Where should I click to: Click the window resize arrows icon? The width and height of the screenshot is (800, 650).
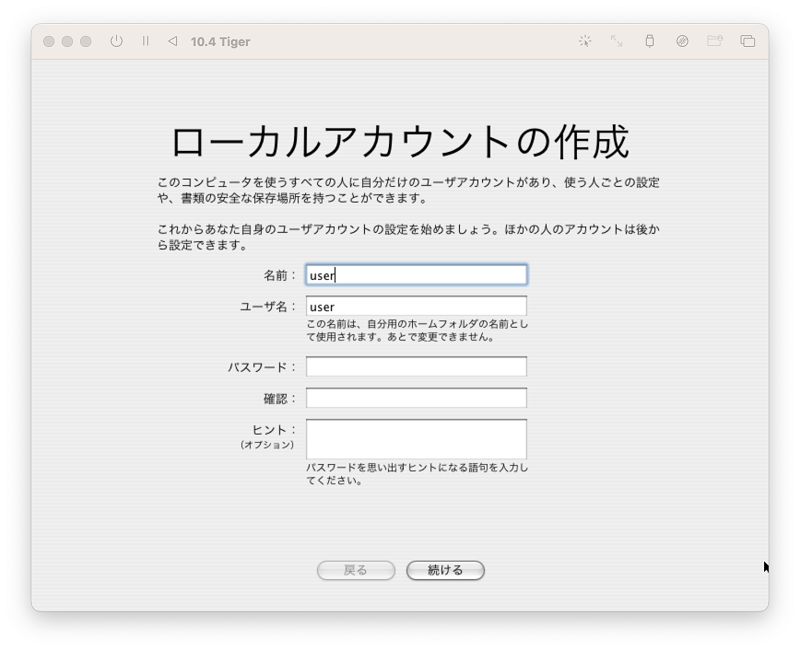(616, 41)
